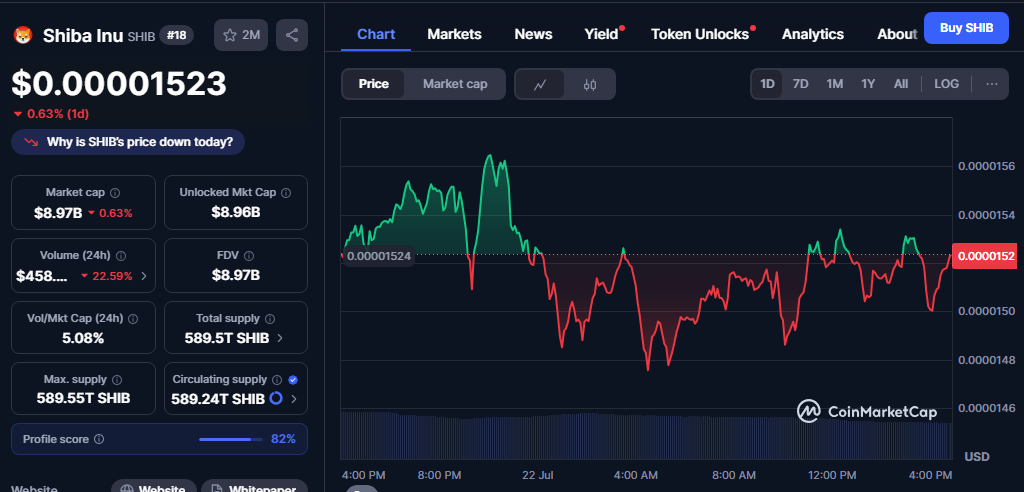Select All time range
1024x492 pixels.
click(901, 84)
